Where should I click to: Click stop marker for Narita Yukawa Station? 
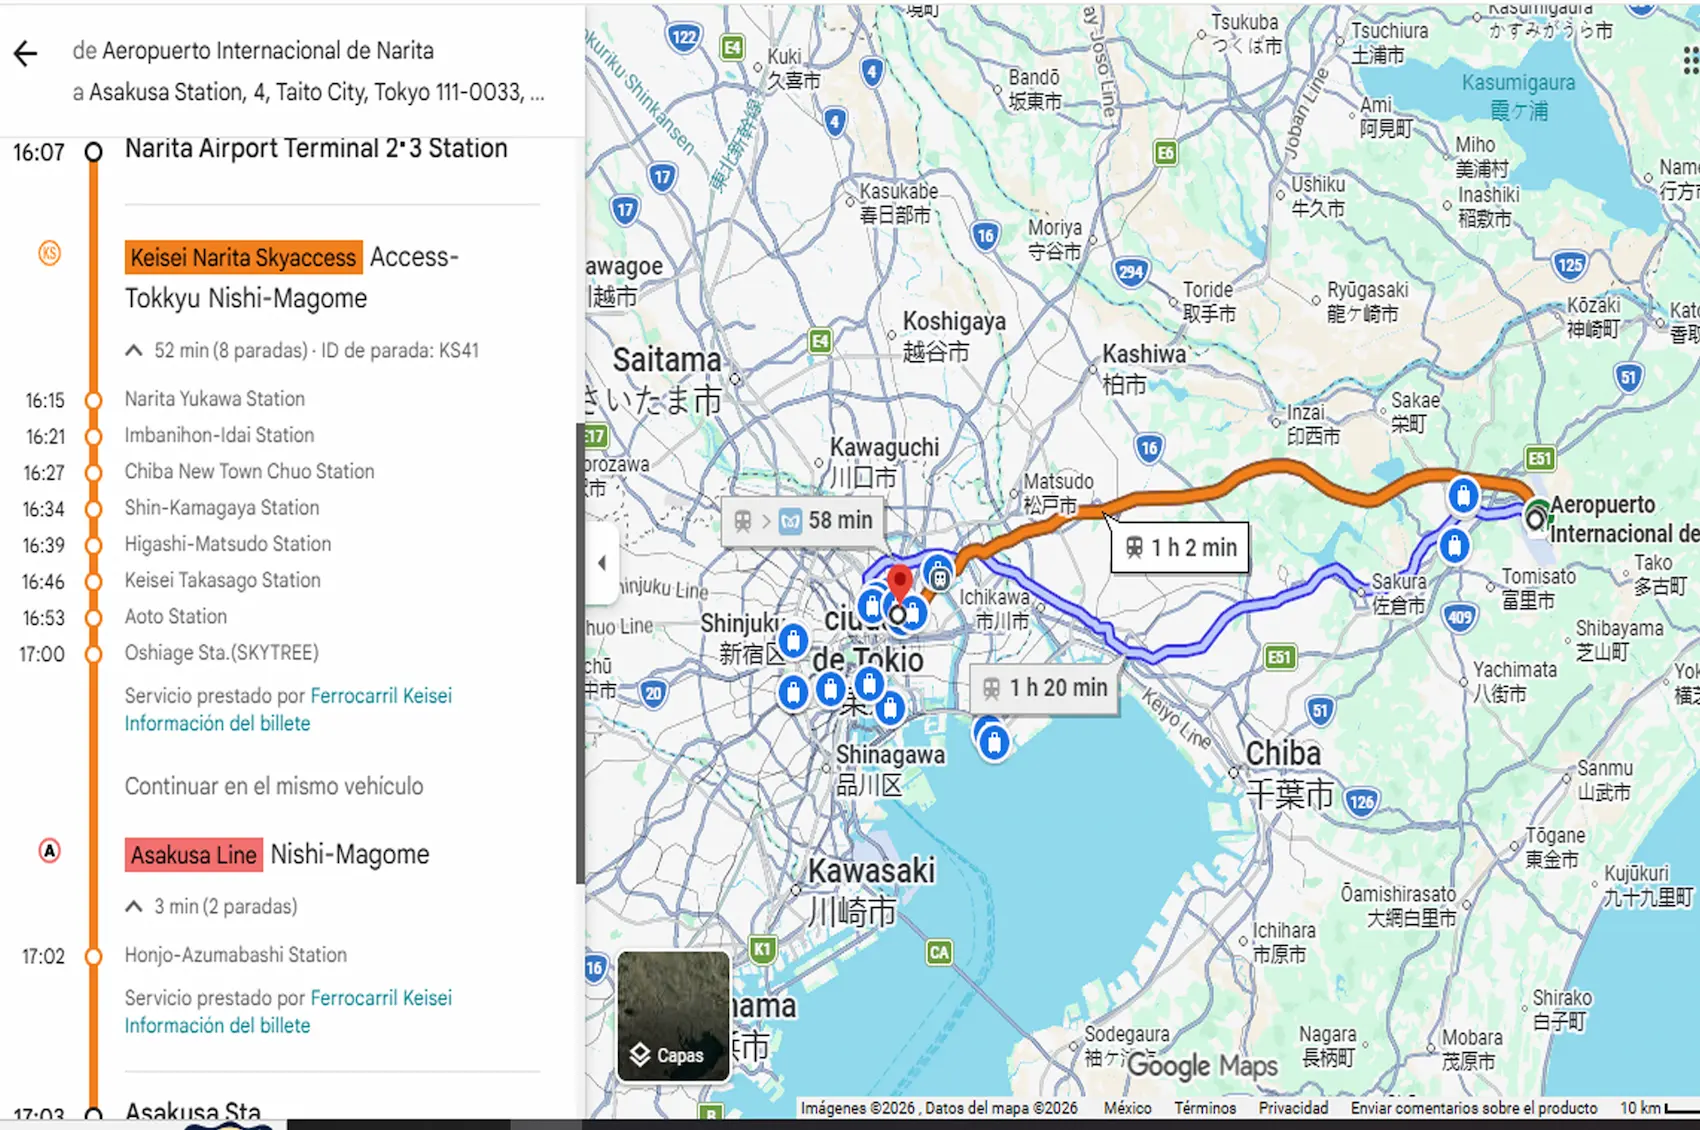[x=93, y=400]
